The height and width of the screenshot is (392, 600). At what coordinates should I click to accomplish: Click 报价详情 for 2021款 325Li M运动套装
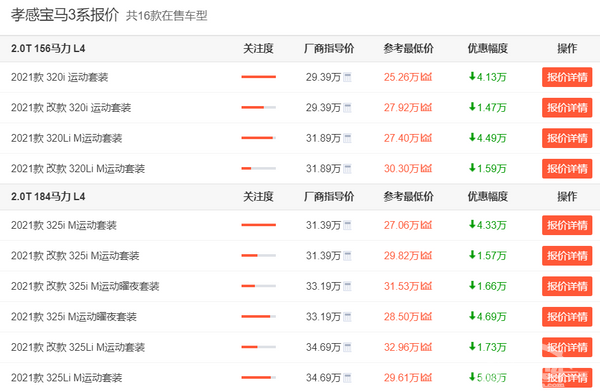click(567, 378)
